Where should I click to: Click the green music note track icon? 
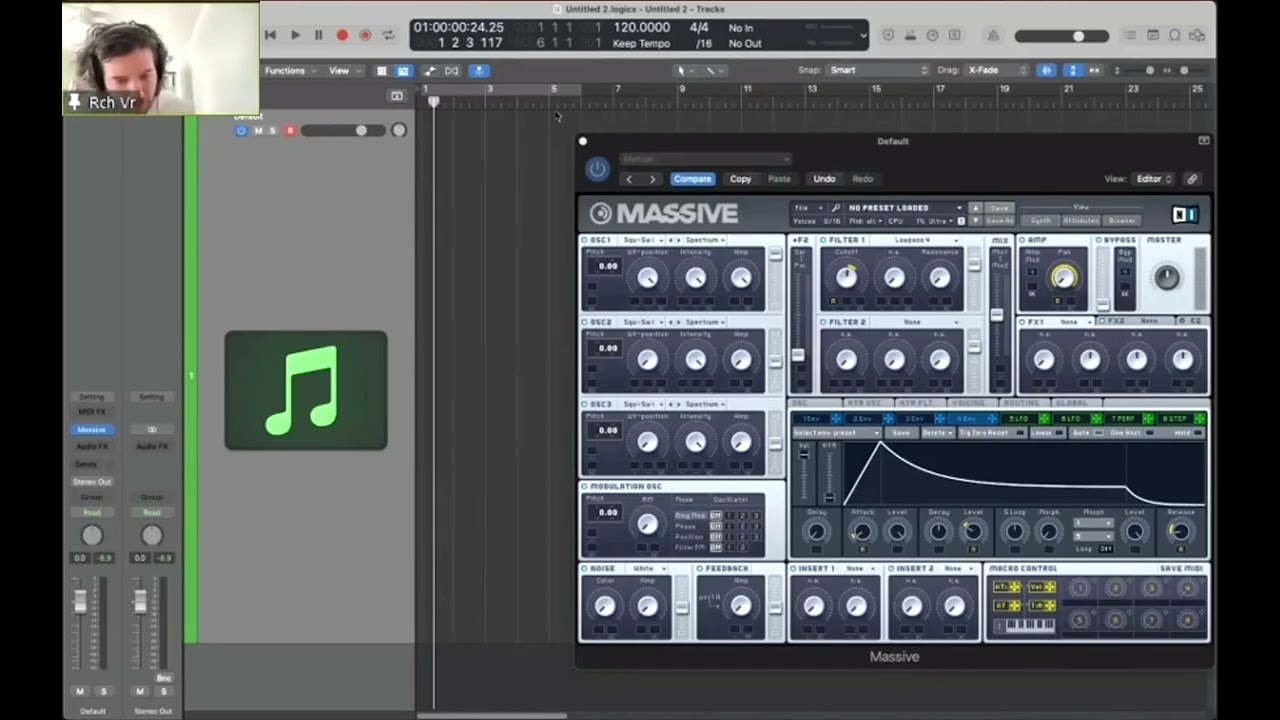tap(306, 390)
